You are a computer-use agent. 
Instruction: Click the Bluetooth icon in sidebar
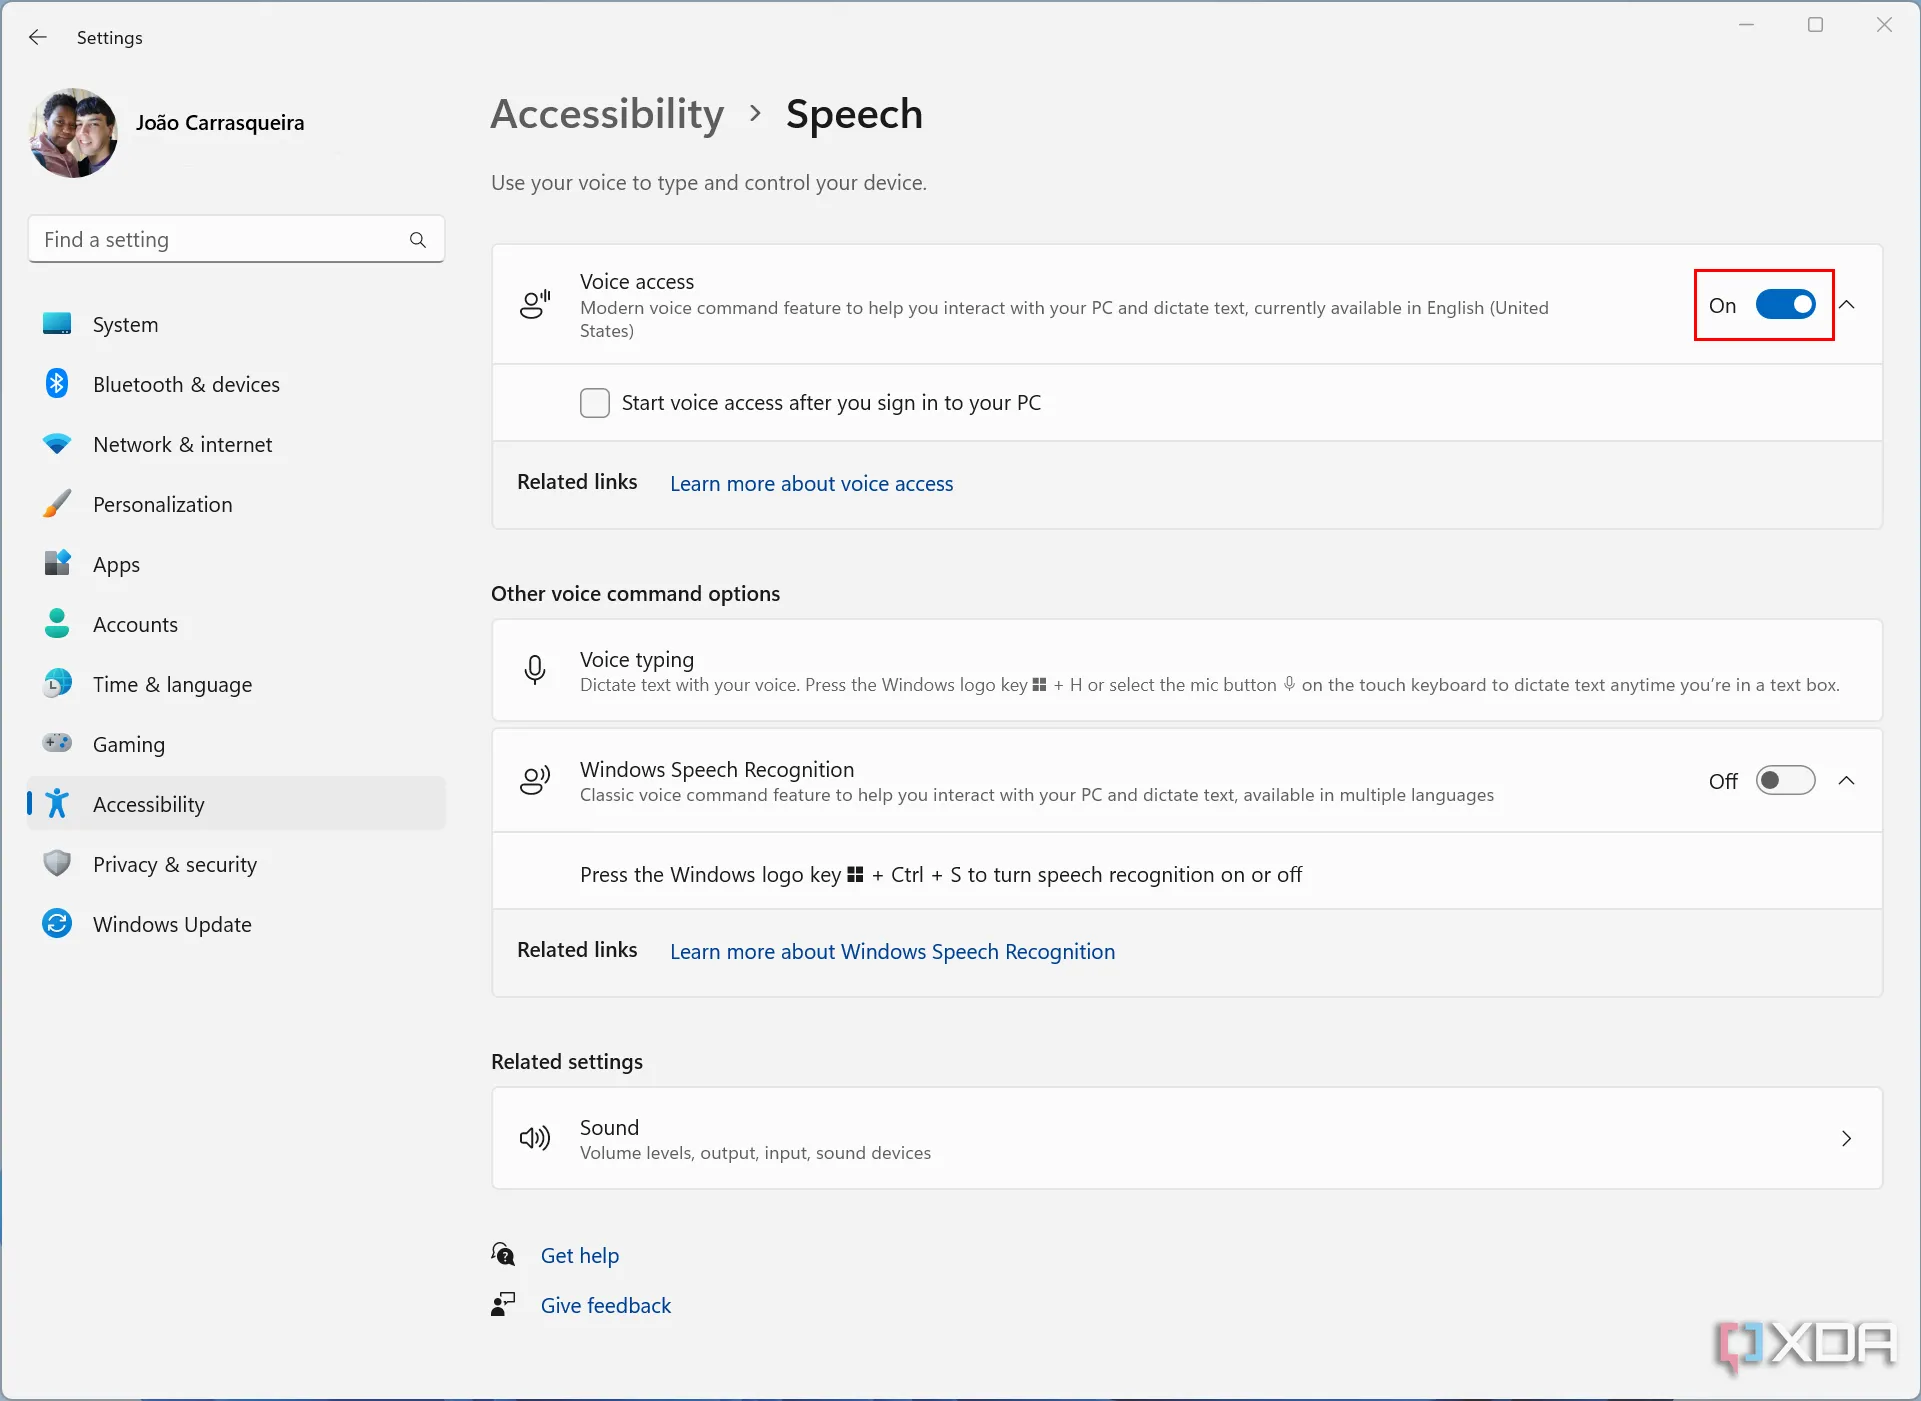point(57,384)
